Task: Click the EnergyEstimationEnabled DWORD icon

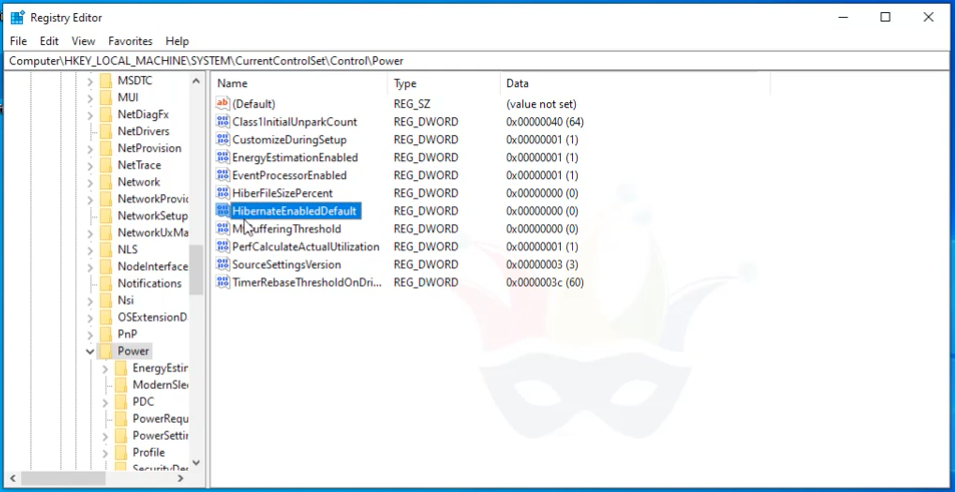Action: [x=223, y=157]
